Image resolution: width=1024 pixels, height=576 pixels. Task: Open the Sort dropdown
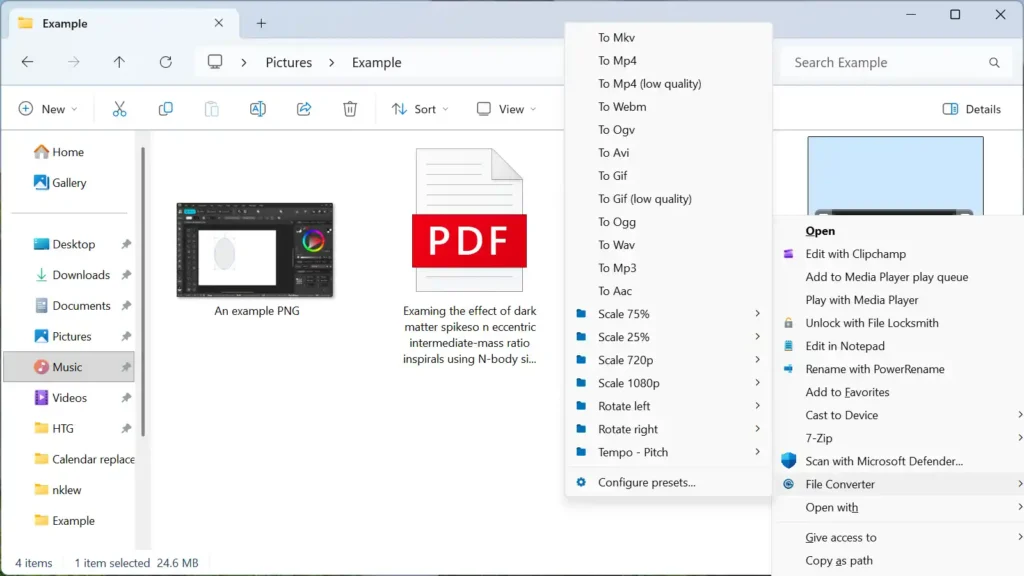(419, 108)
